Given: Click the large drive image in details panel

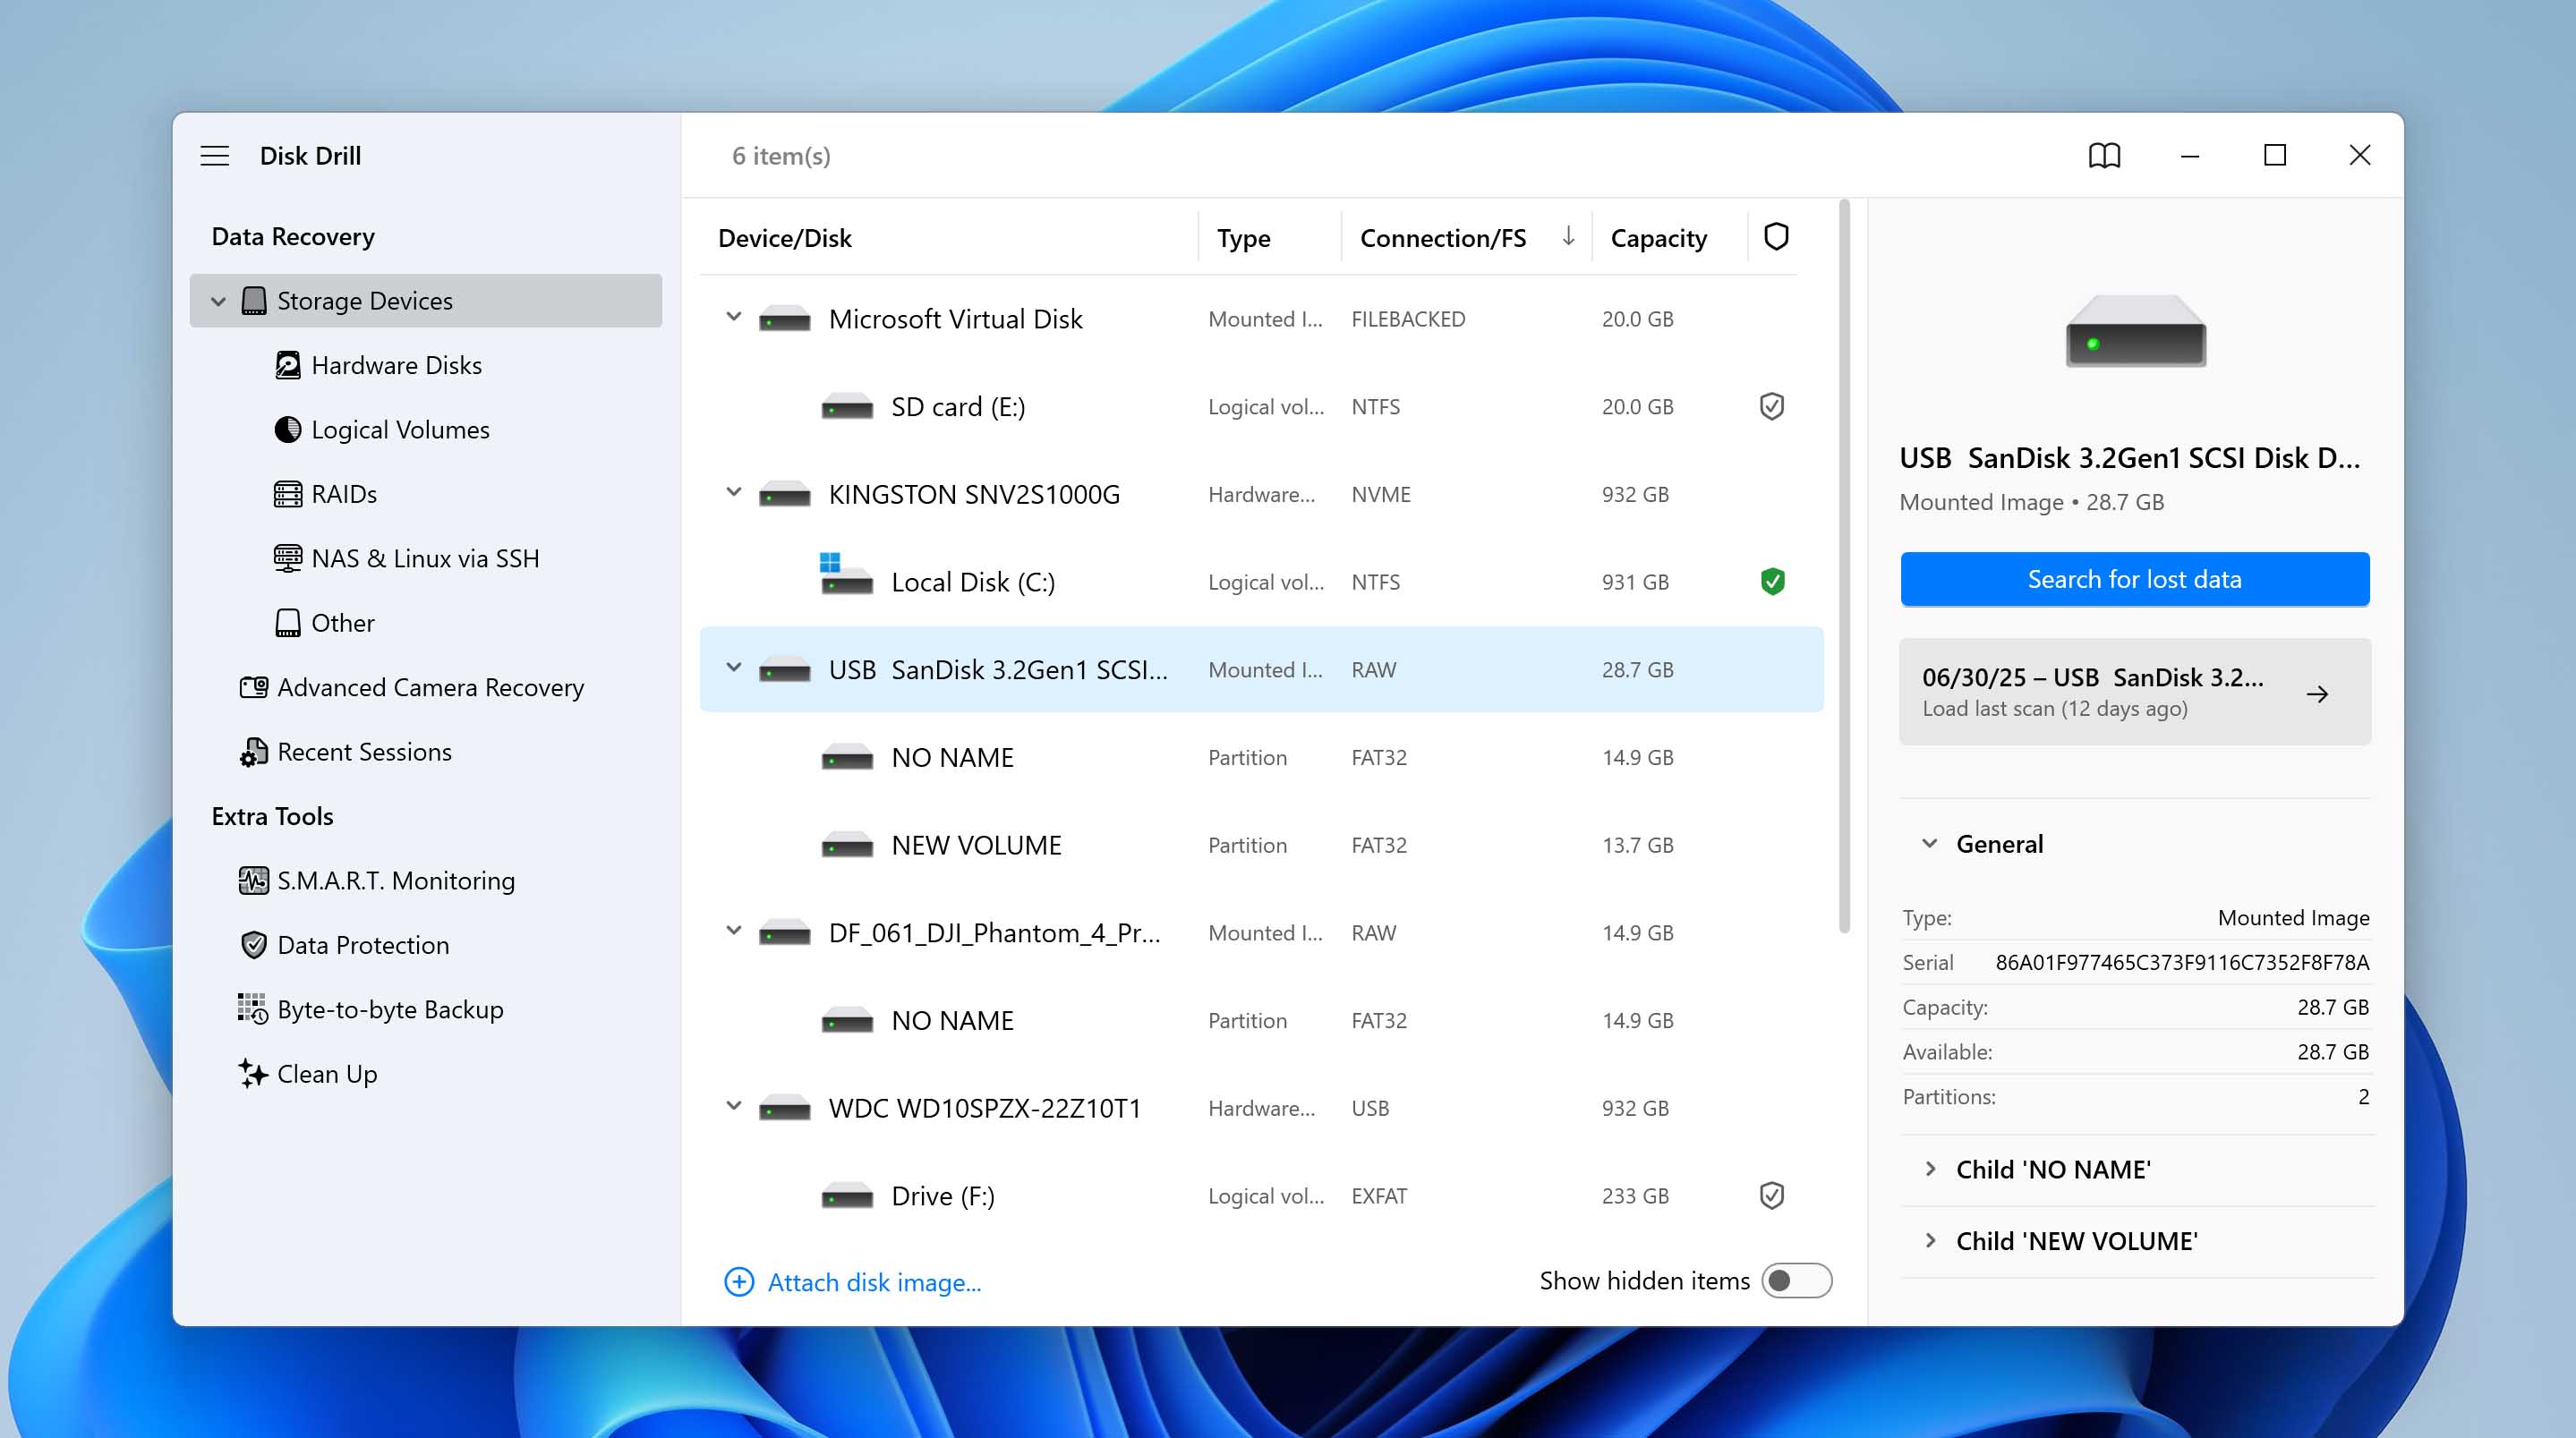Looking at the screenshot, I should click(2135, 331).
